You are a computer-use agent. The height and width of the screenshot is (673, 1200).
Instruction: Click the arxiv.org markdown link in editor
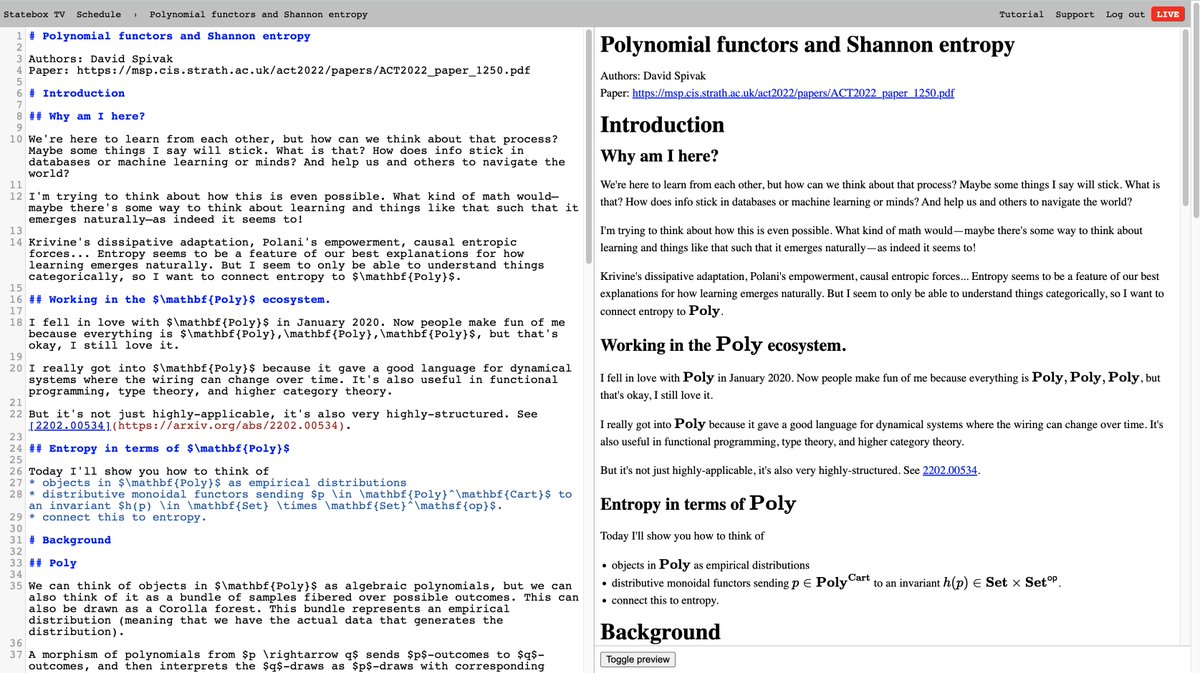click(x=190, y=425)
